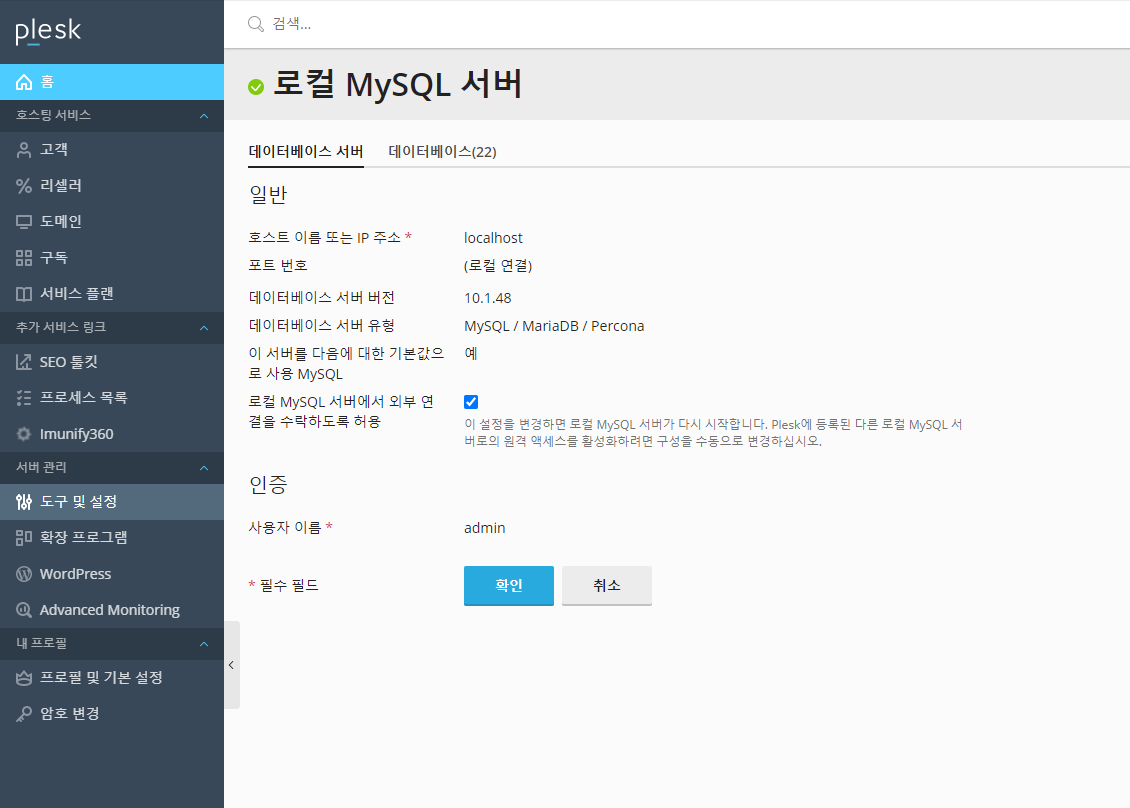Click the green server status check icon
Image resolution: width=1130 pixels, height=808 pixels.
click(256, 87)
